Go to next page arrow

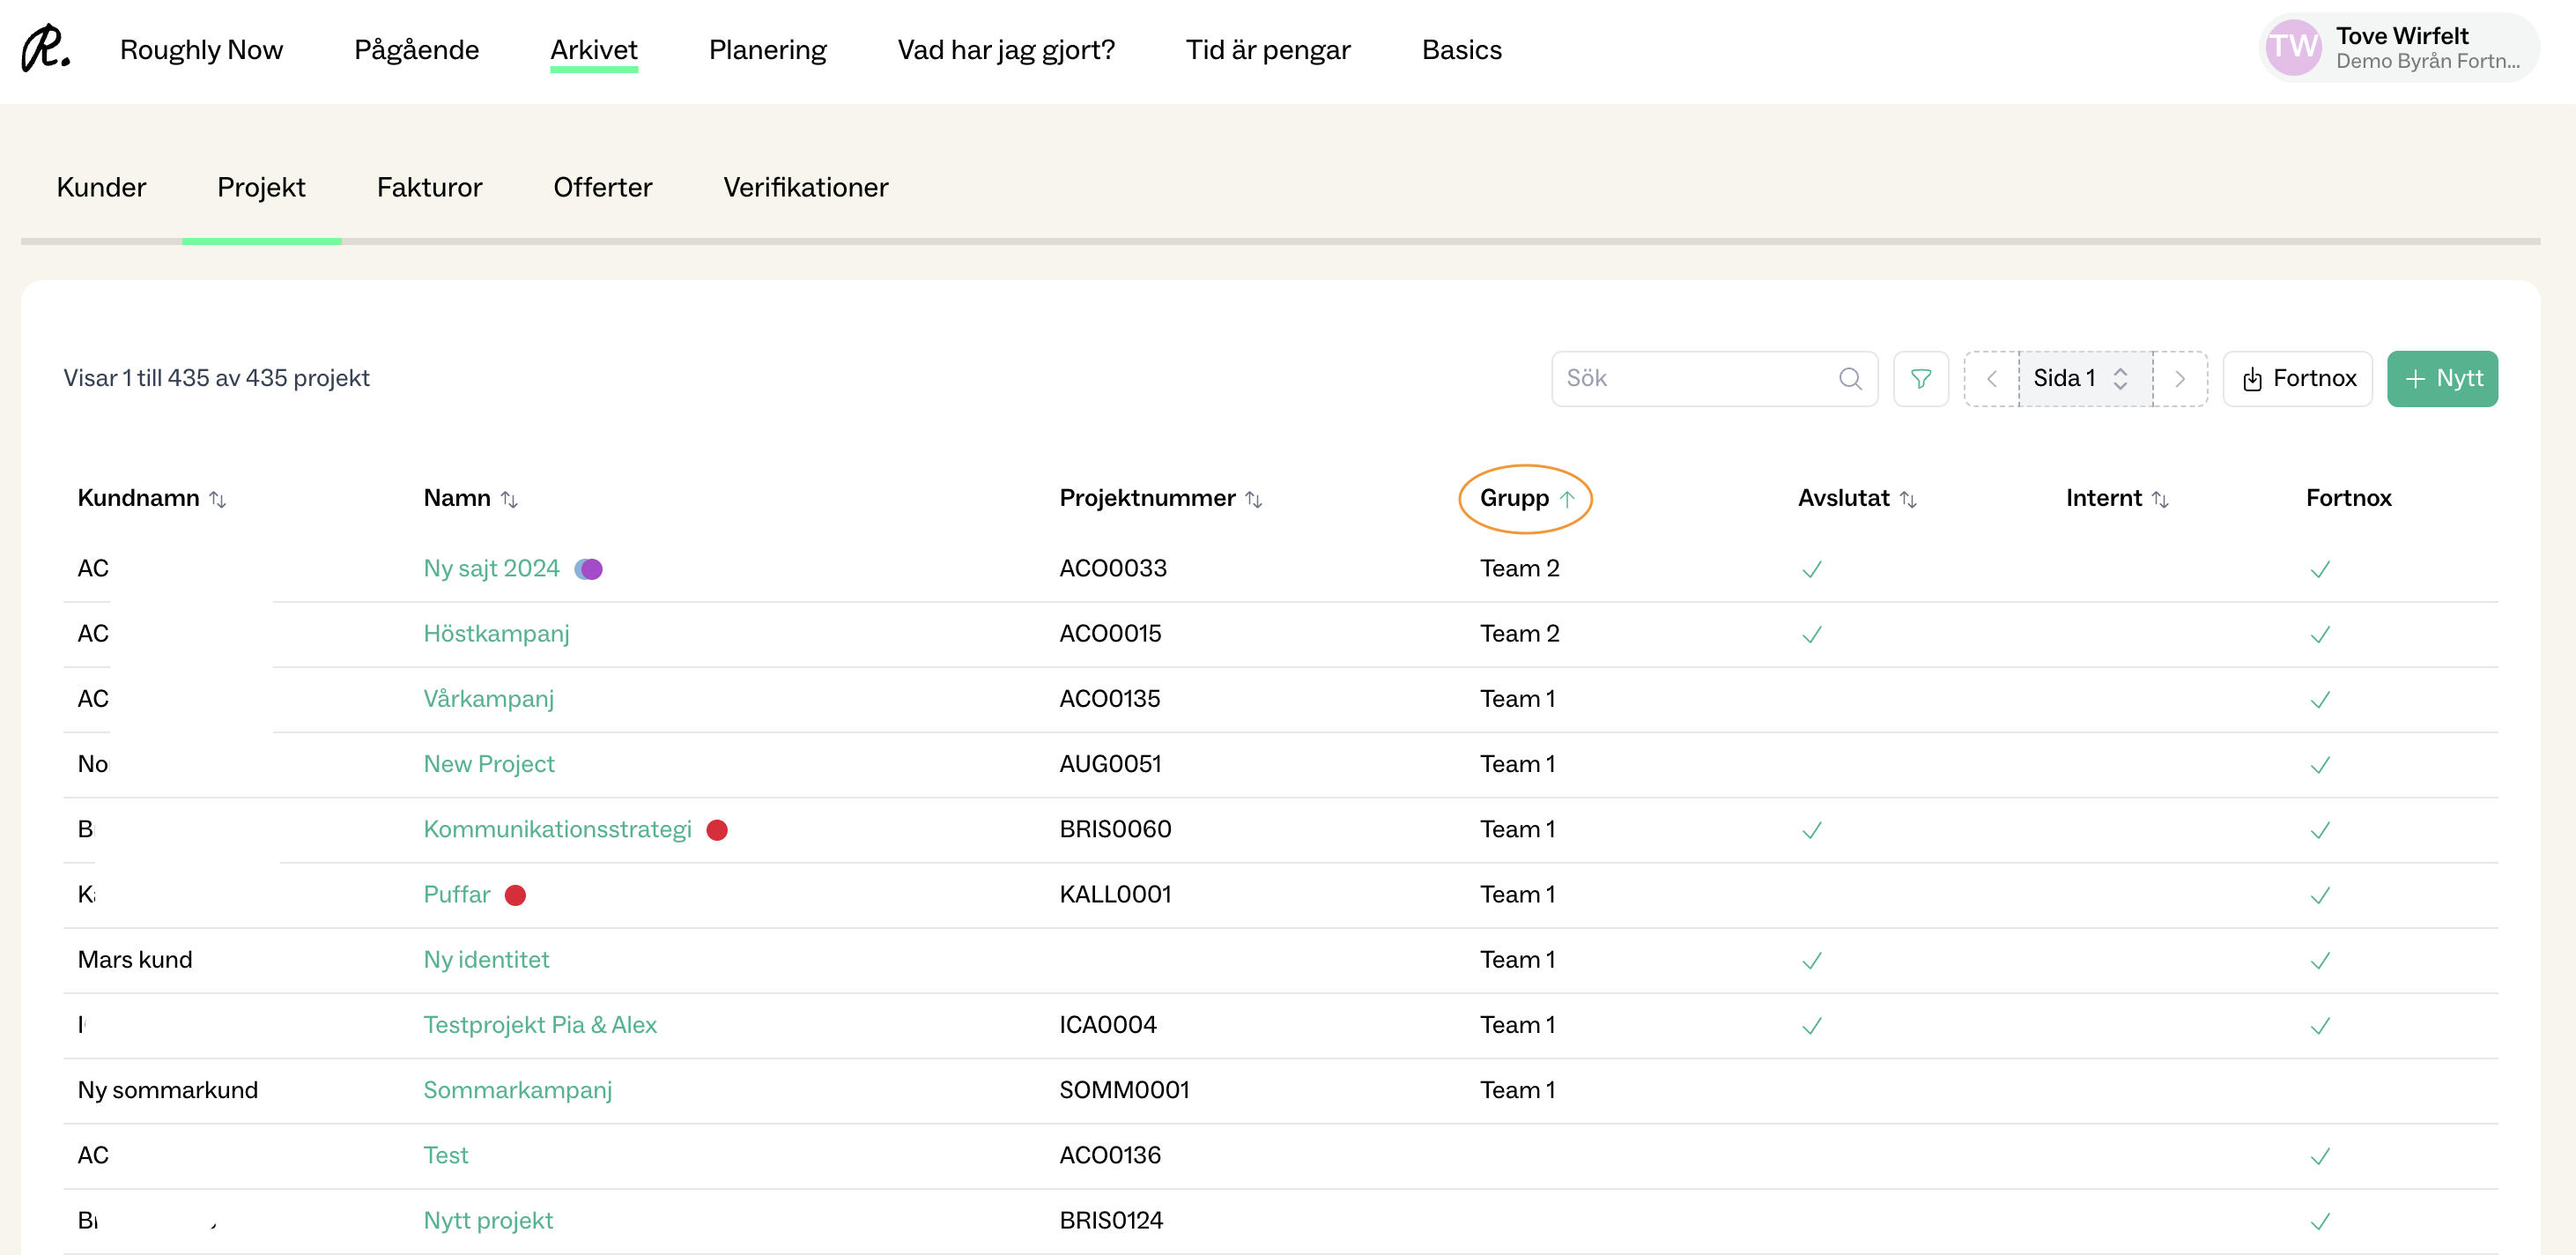tap(2179, 379)
